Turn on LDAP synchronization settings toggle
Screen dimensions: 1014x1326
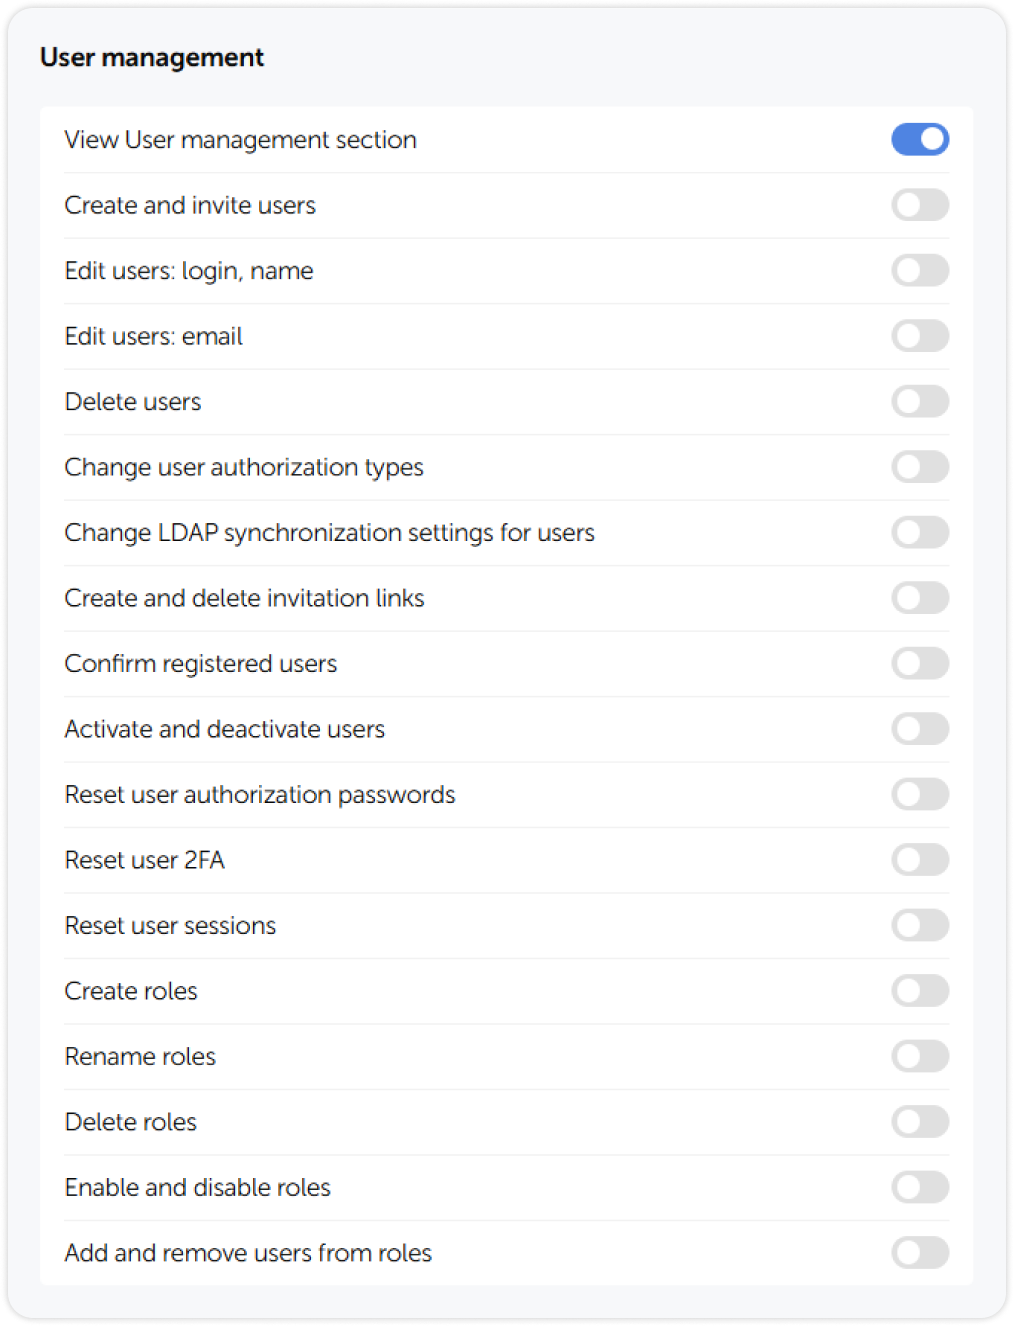tap(920, 532)
